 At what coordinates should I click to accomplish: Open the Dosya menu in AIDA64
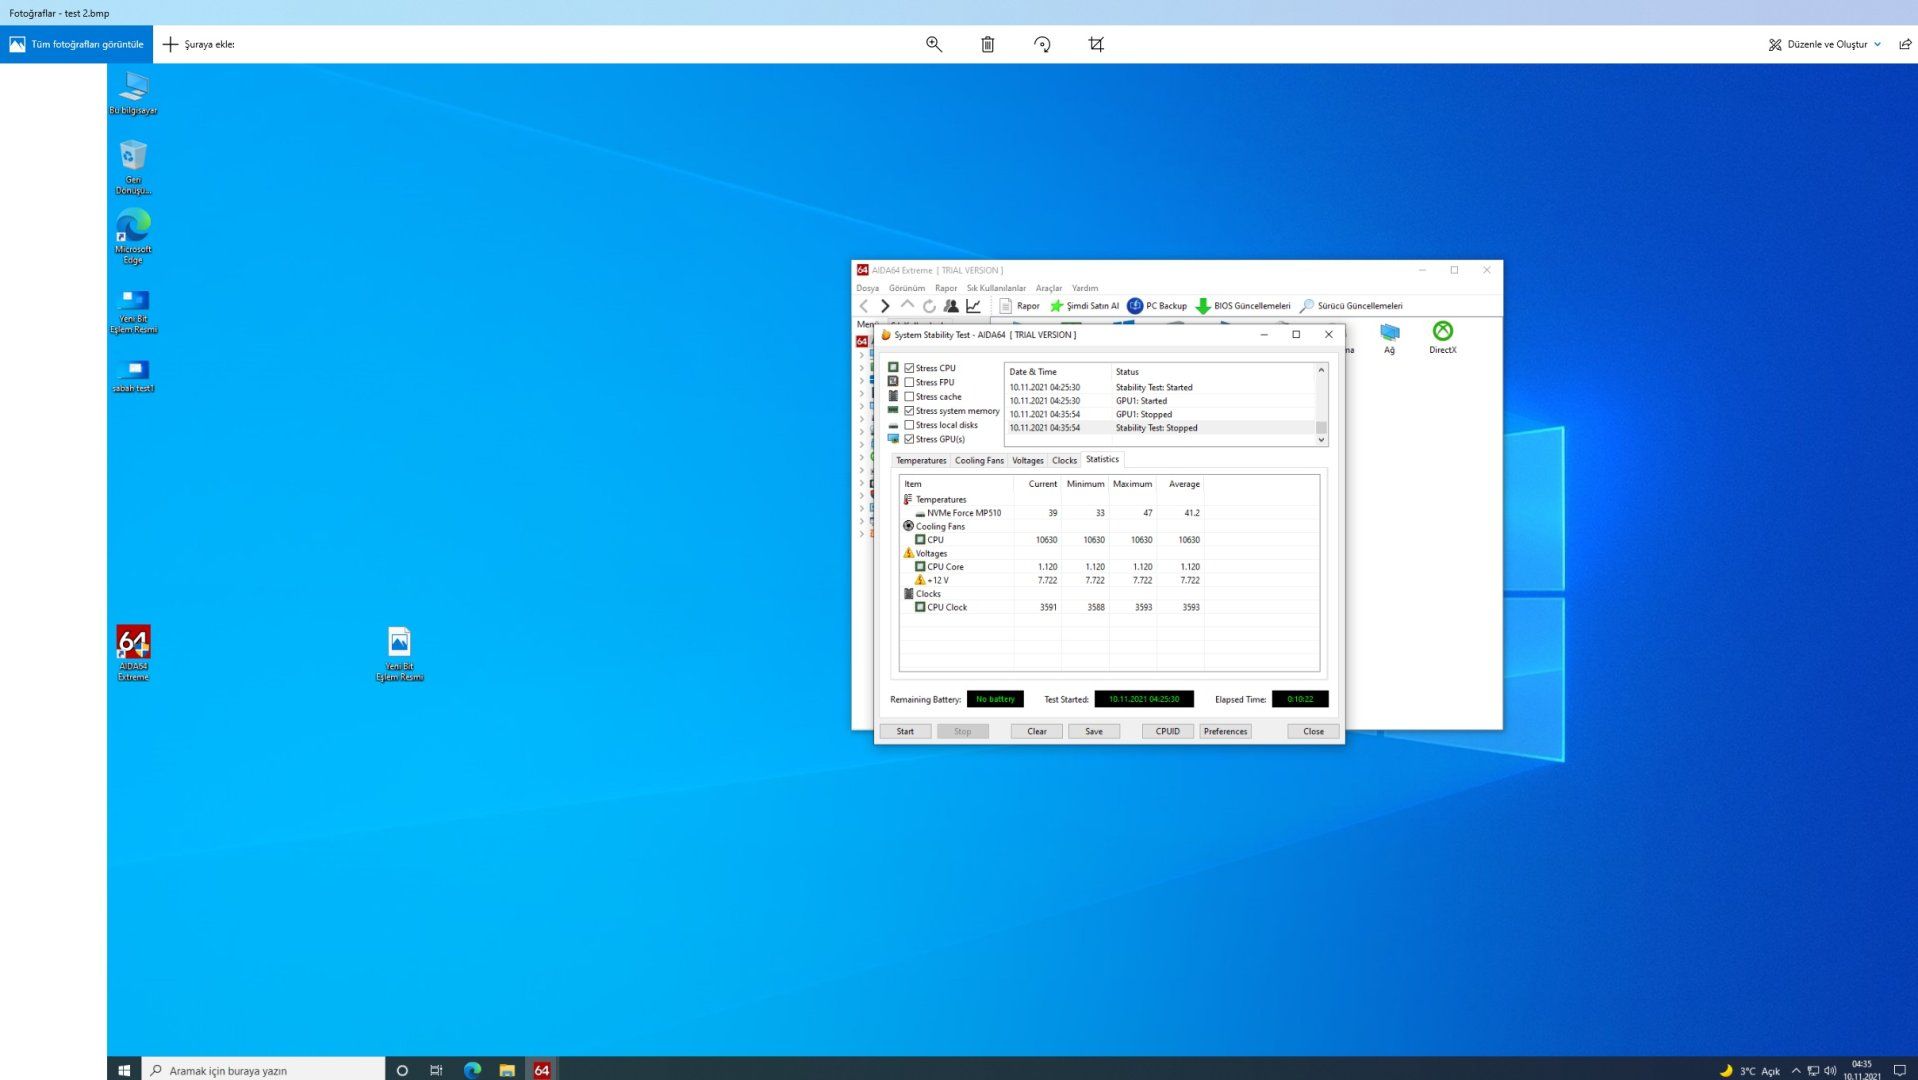(867, 288)
